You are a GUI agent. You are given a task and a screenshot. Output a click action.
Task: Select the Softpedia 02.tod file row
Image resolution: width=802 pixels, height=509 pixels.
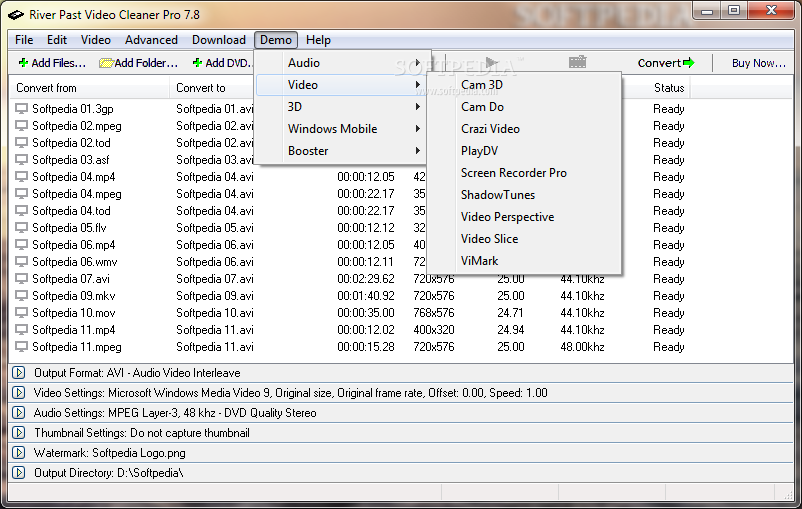[71, 143]
